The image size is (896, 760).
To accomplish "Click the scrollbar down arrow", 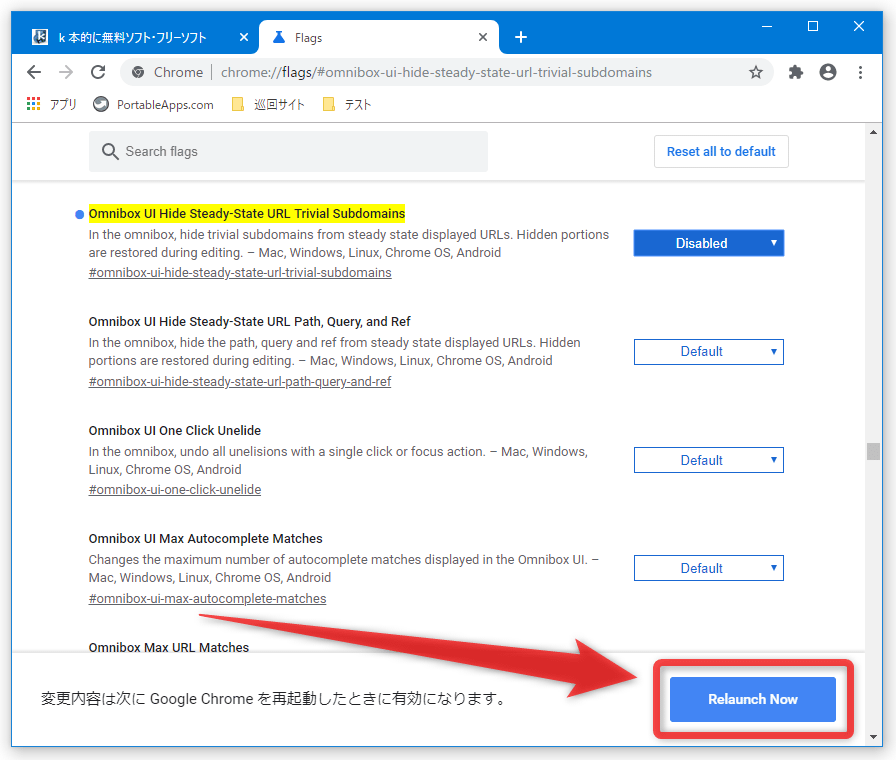I will pos(873,737).
